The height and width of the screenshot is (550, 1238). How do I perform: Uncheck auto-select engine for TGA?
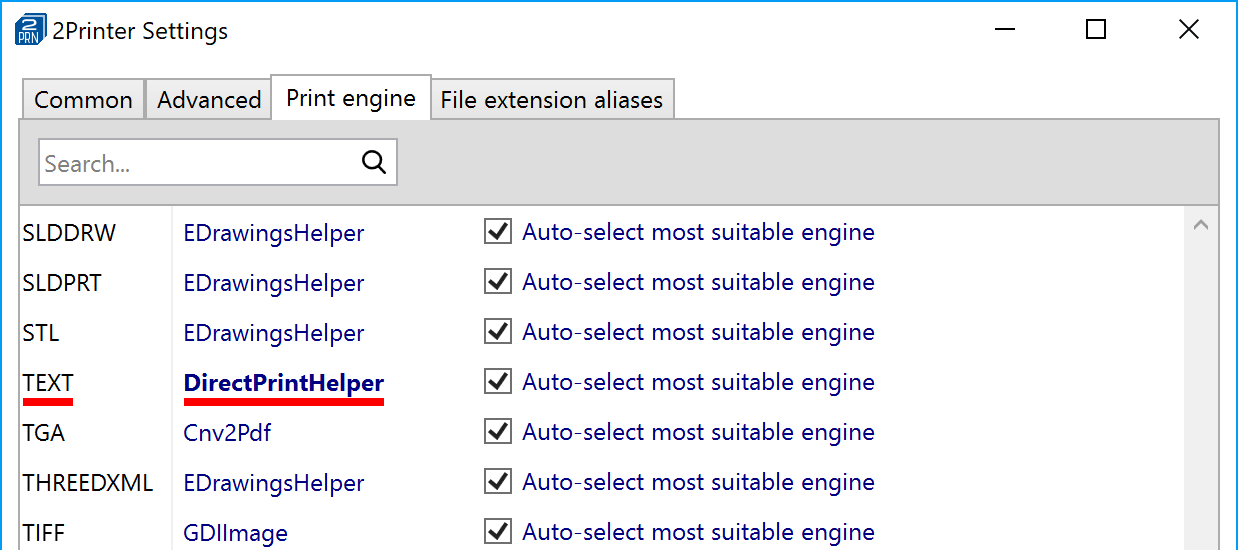click(498, 432)
